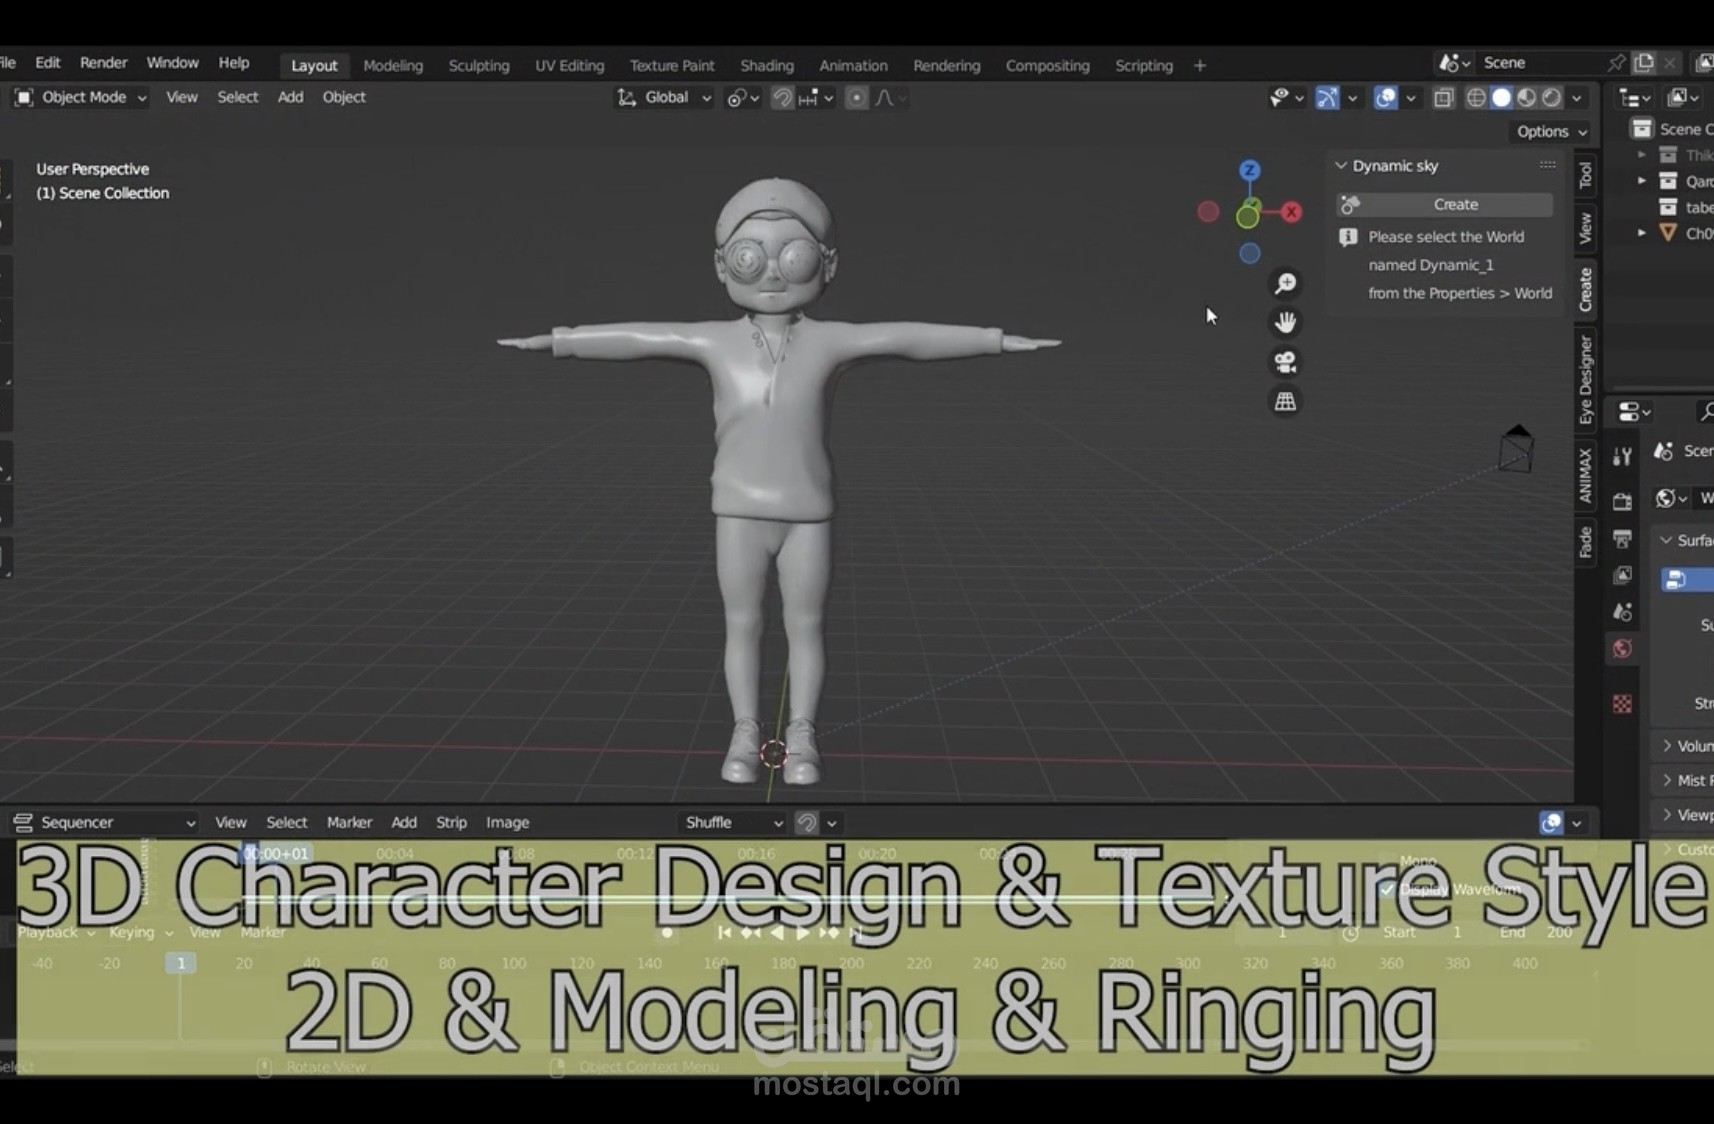The width and height of the screenshot is (1714, 1124).
Task: Switch to the UV Editing workspace tab
Action: tap(570, 65)
